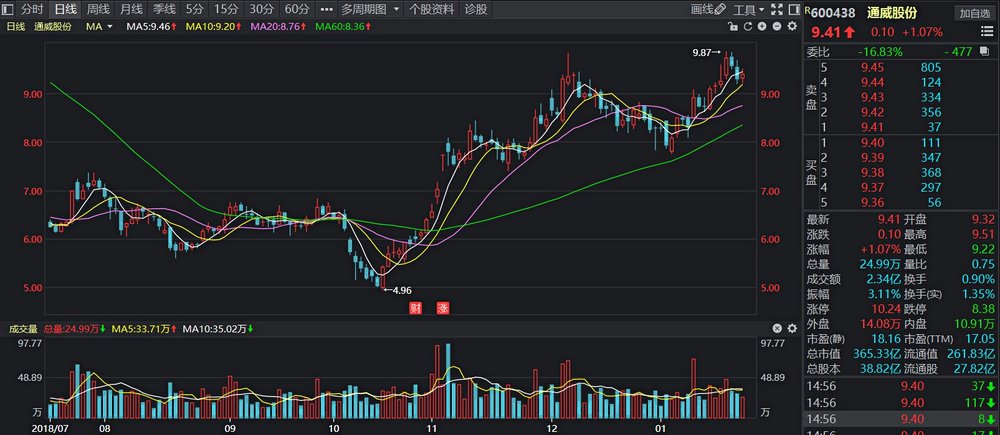Select the 5分 five-minute chart tab
1000x435 pixels.
tap(195, 9)
